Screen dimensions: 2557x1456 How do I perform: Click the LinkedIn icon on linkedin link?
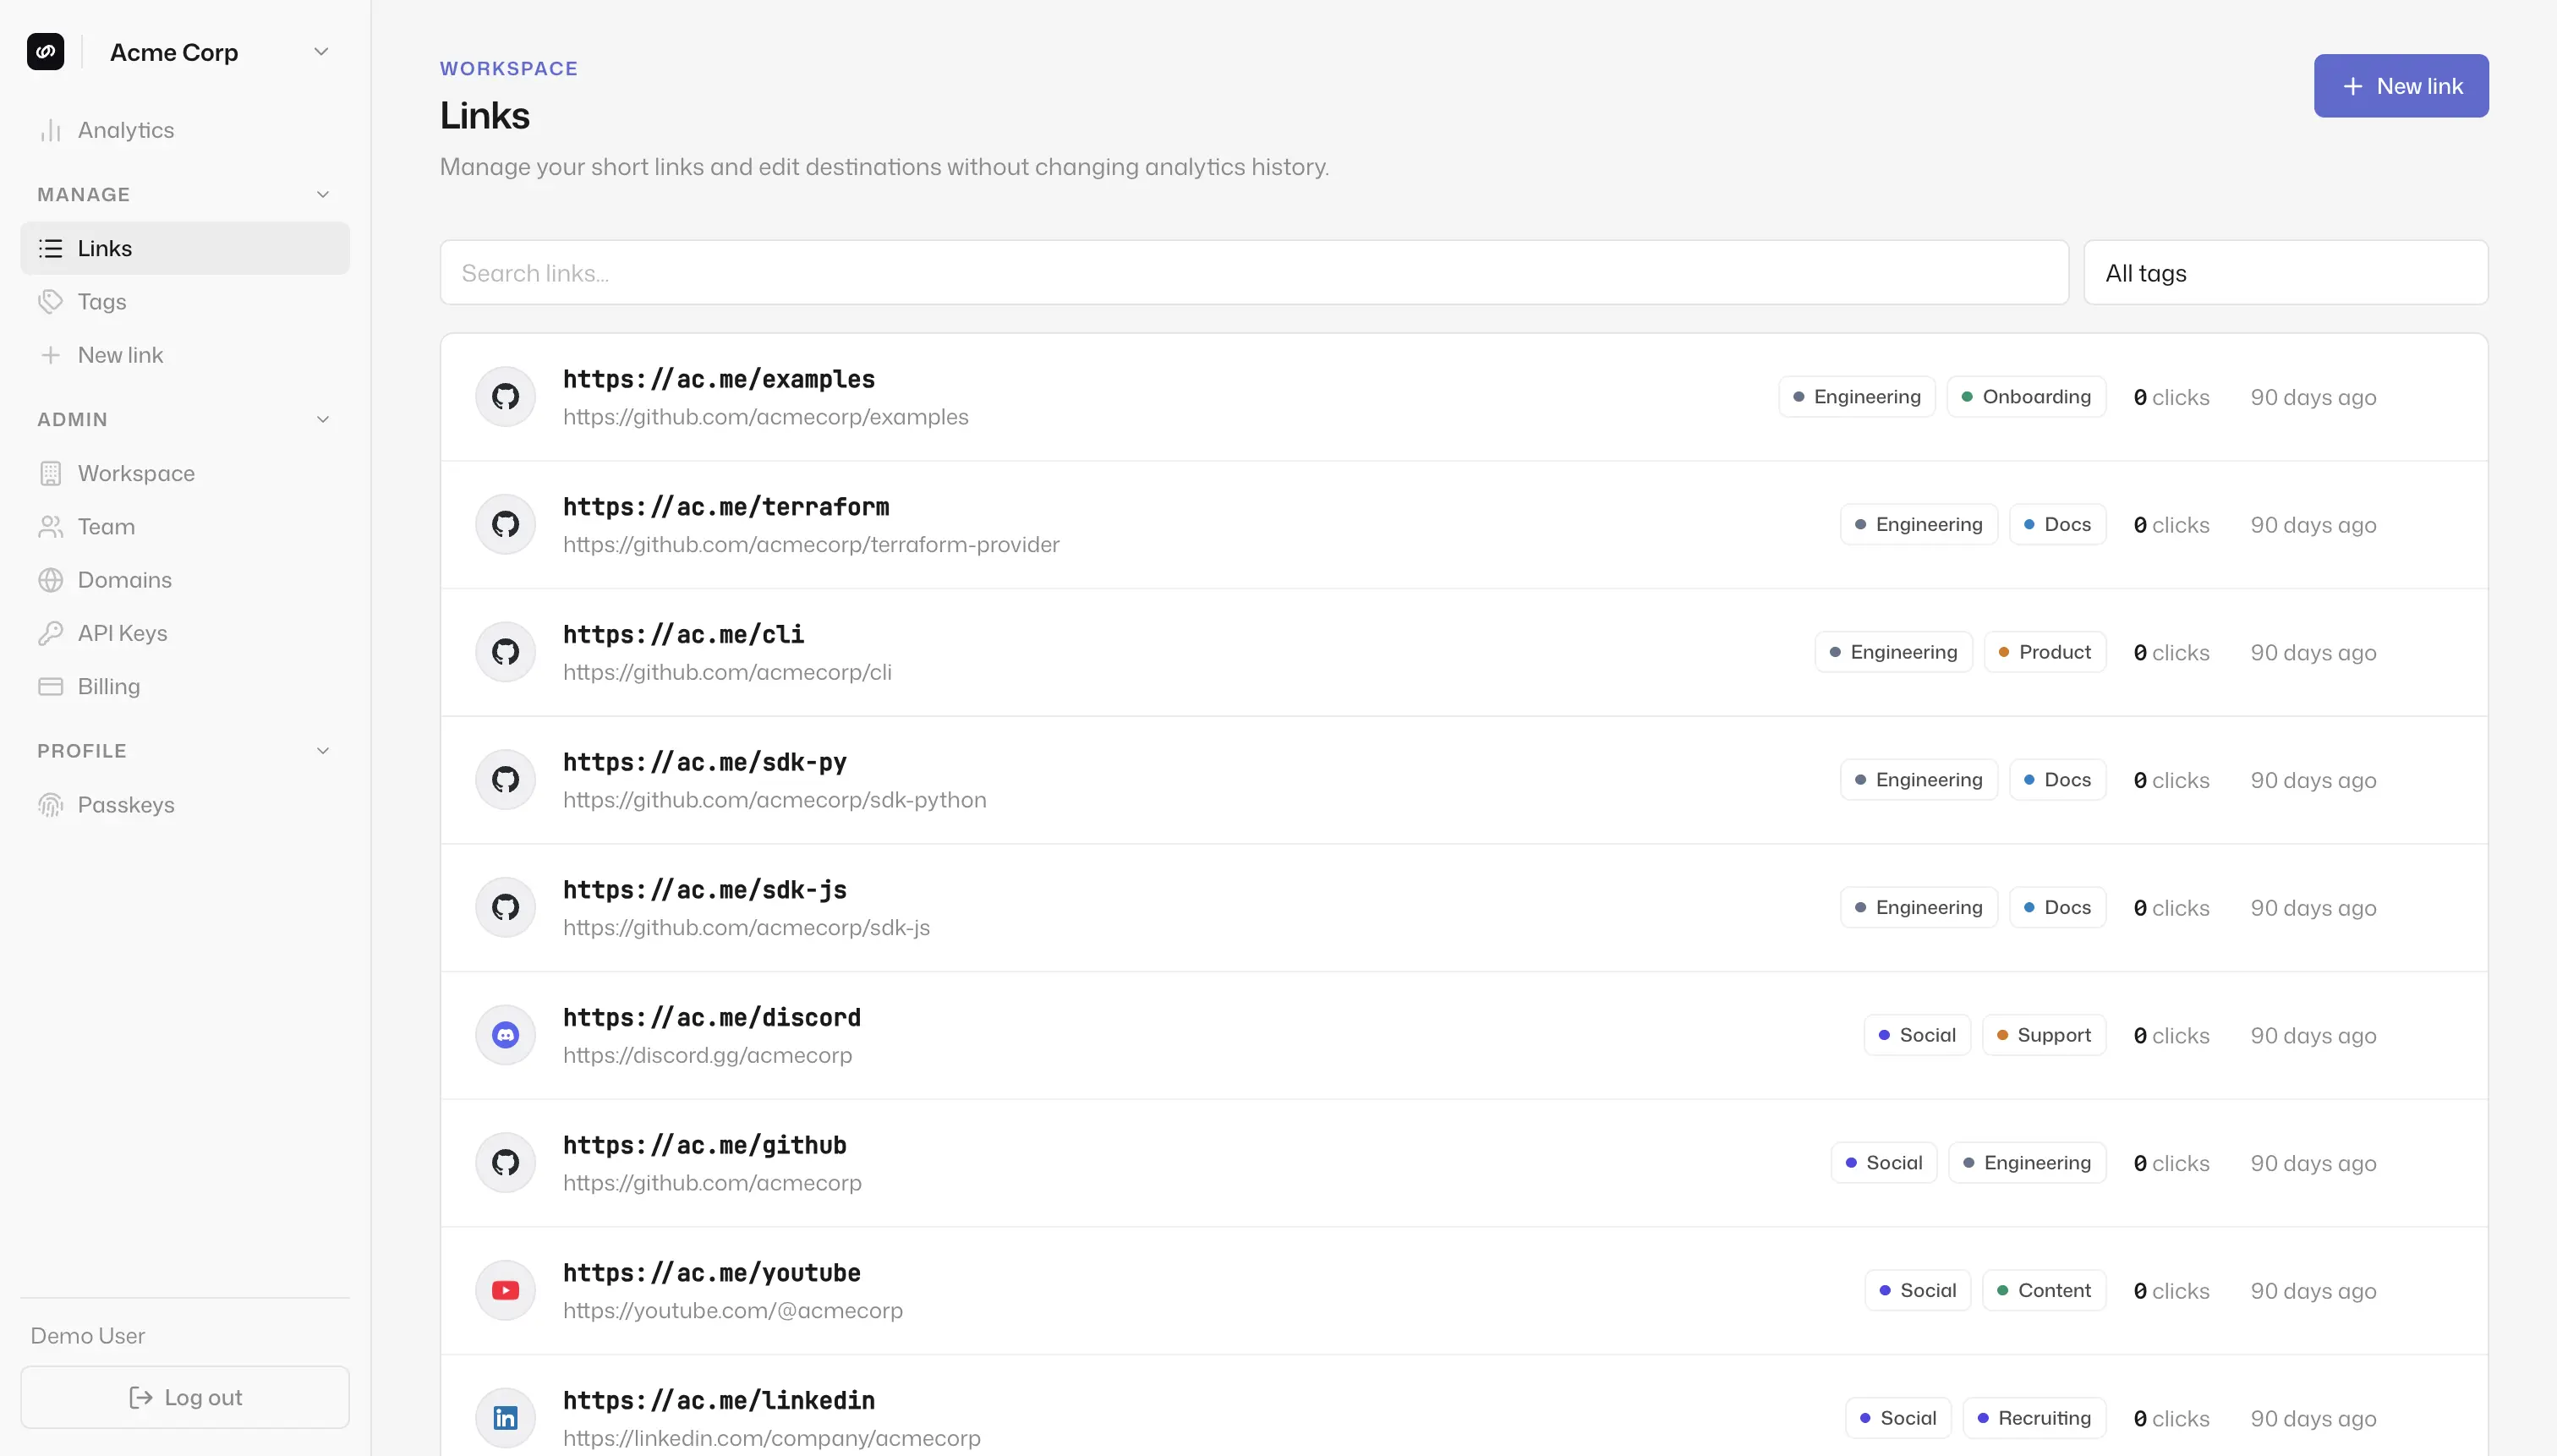(x=506, y=1418)
